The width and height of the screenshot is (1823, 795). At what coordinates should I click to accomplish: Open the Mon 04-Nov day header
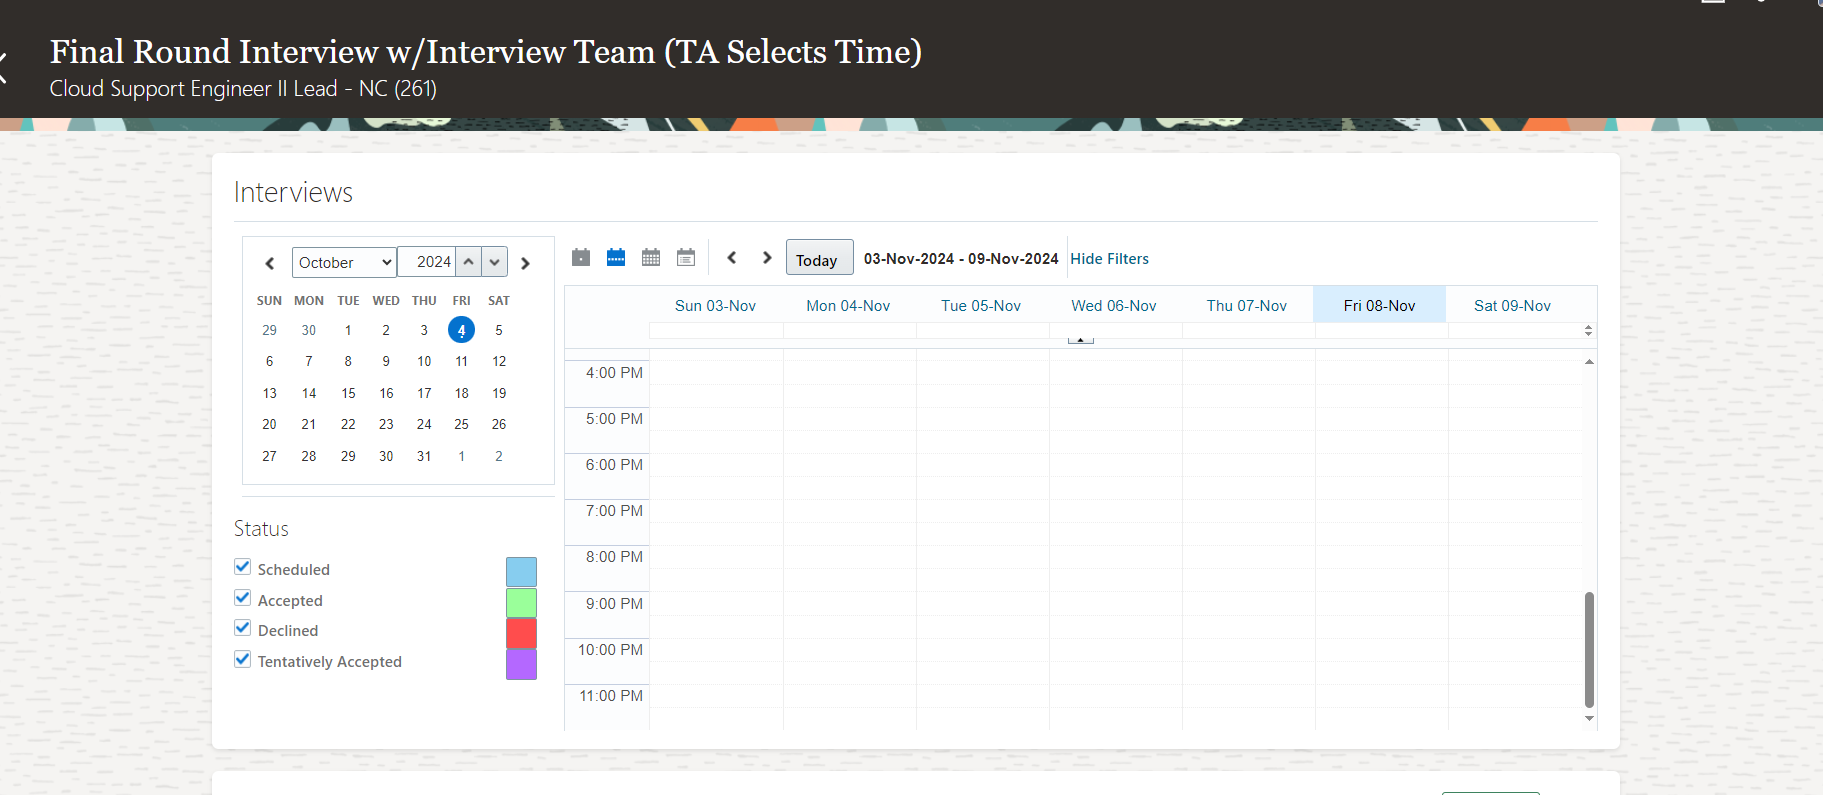click(849, 306)
